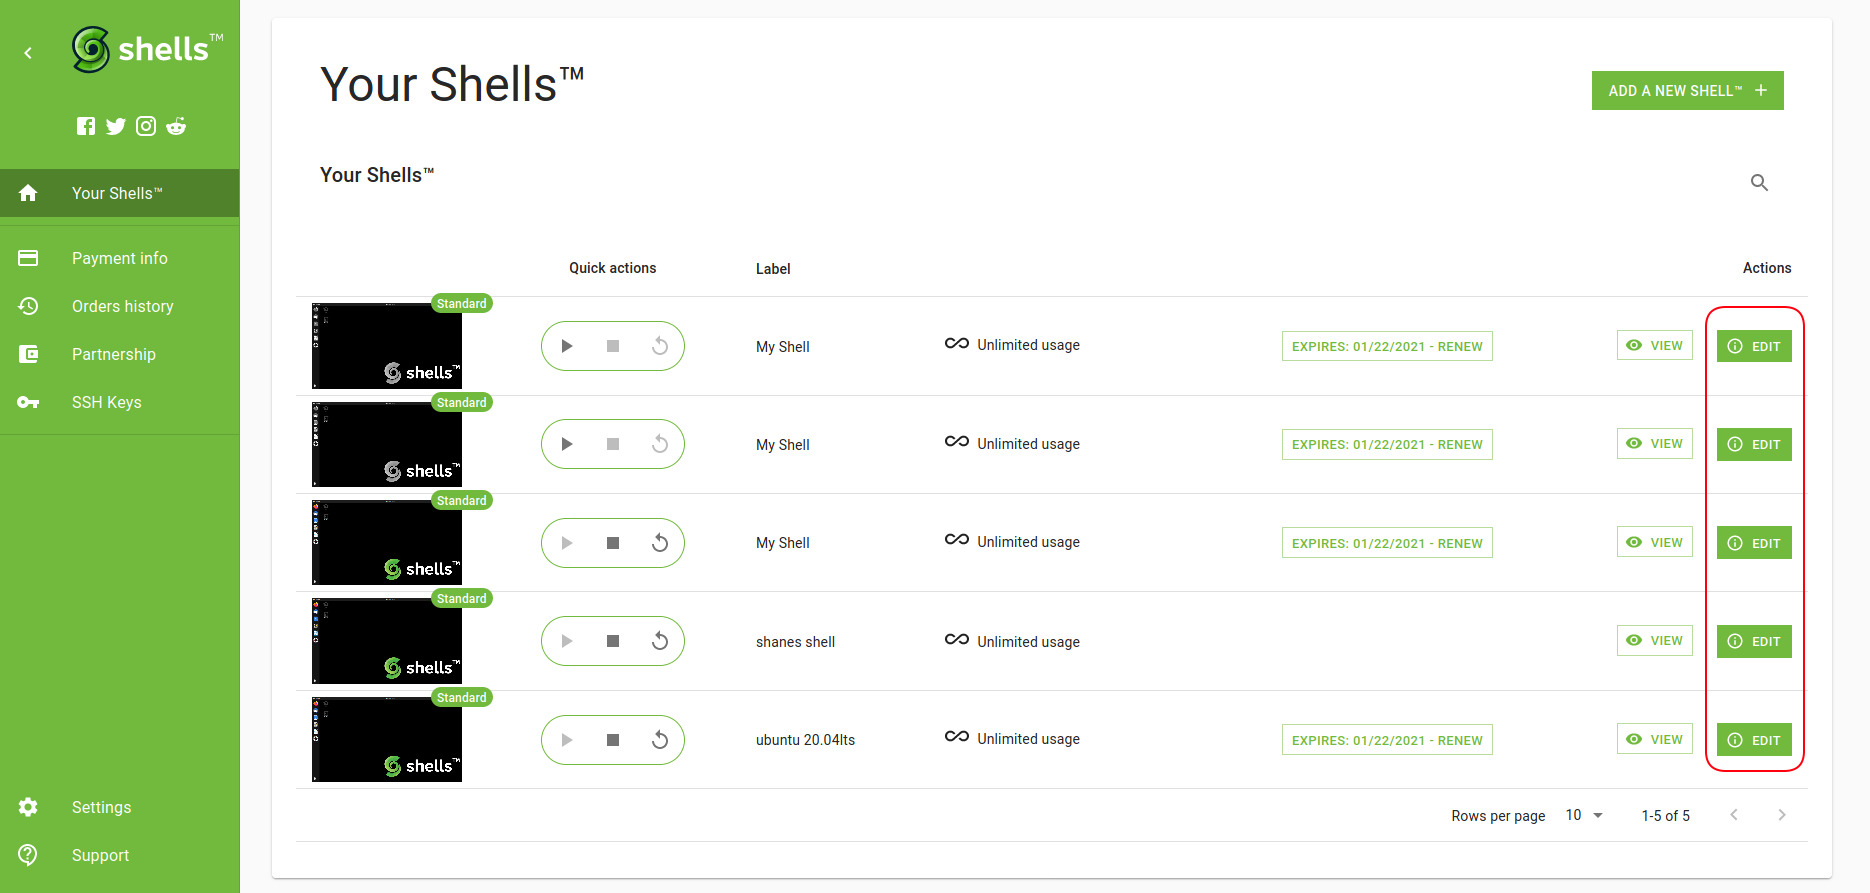Go to next page of shells
1870x893 pixels.
pyautogui.click(x=1781, y=815)
